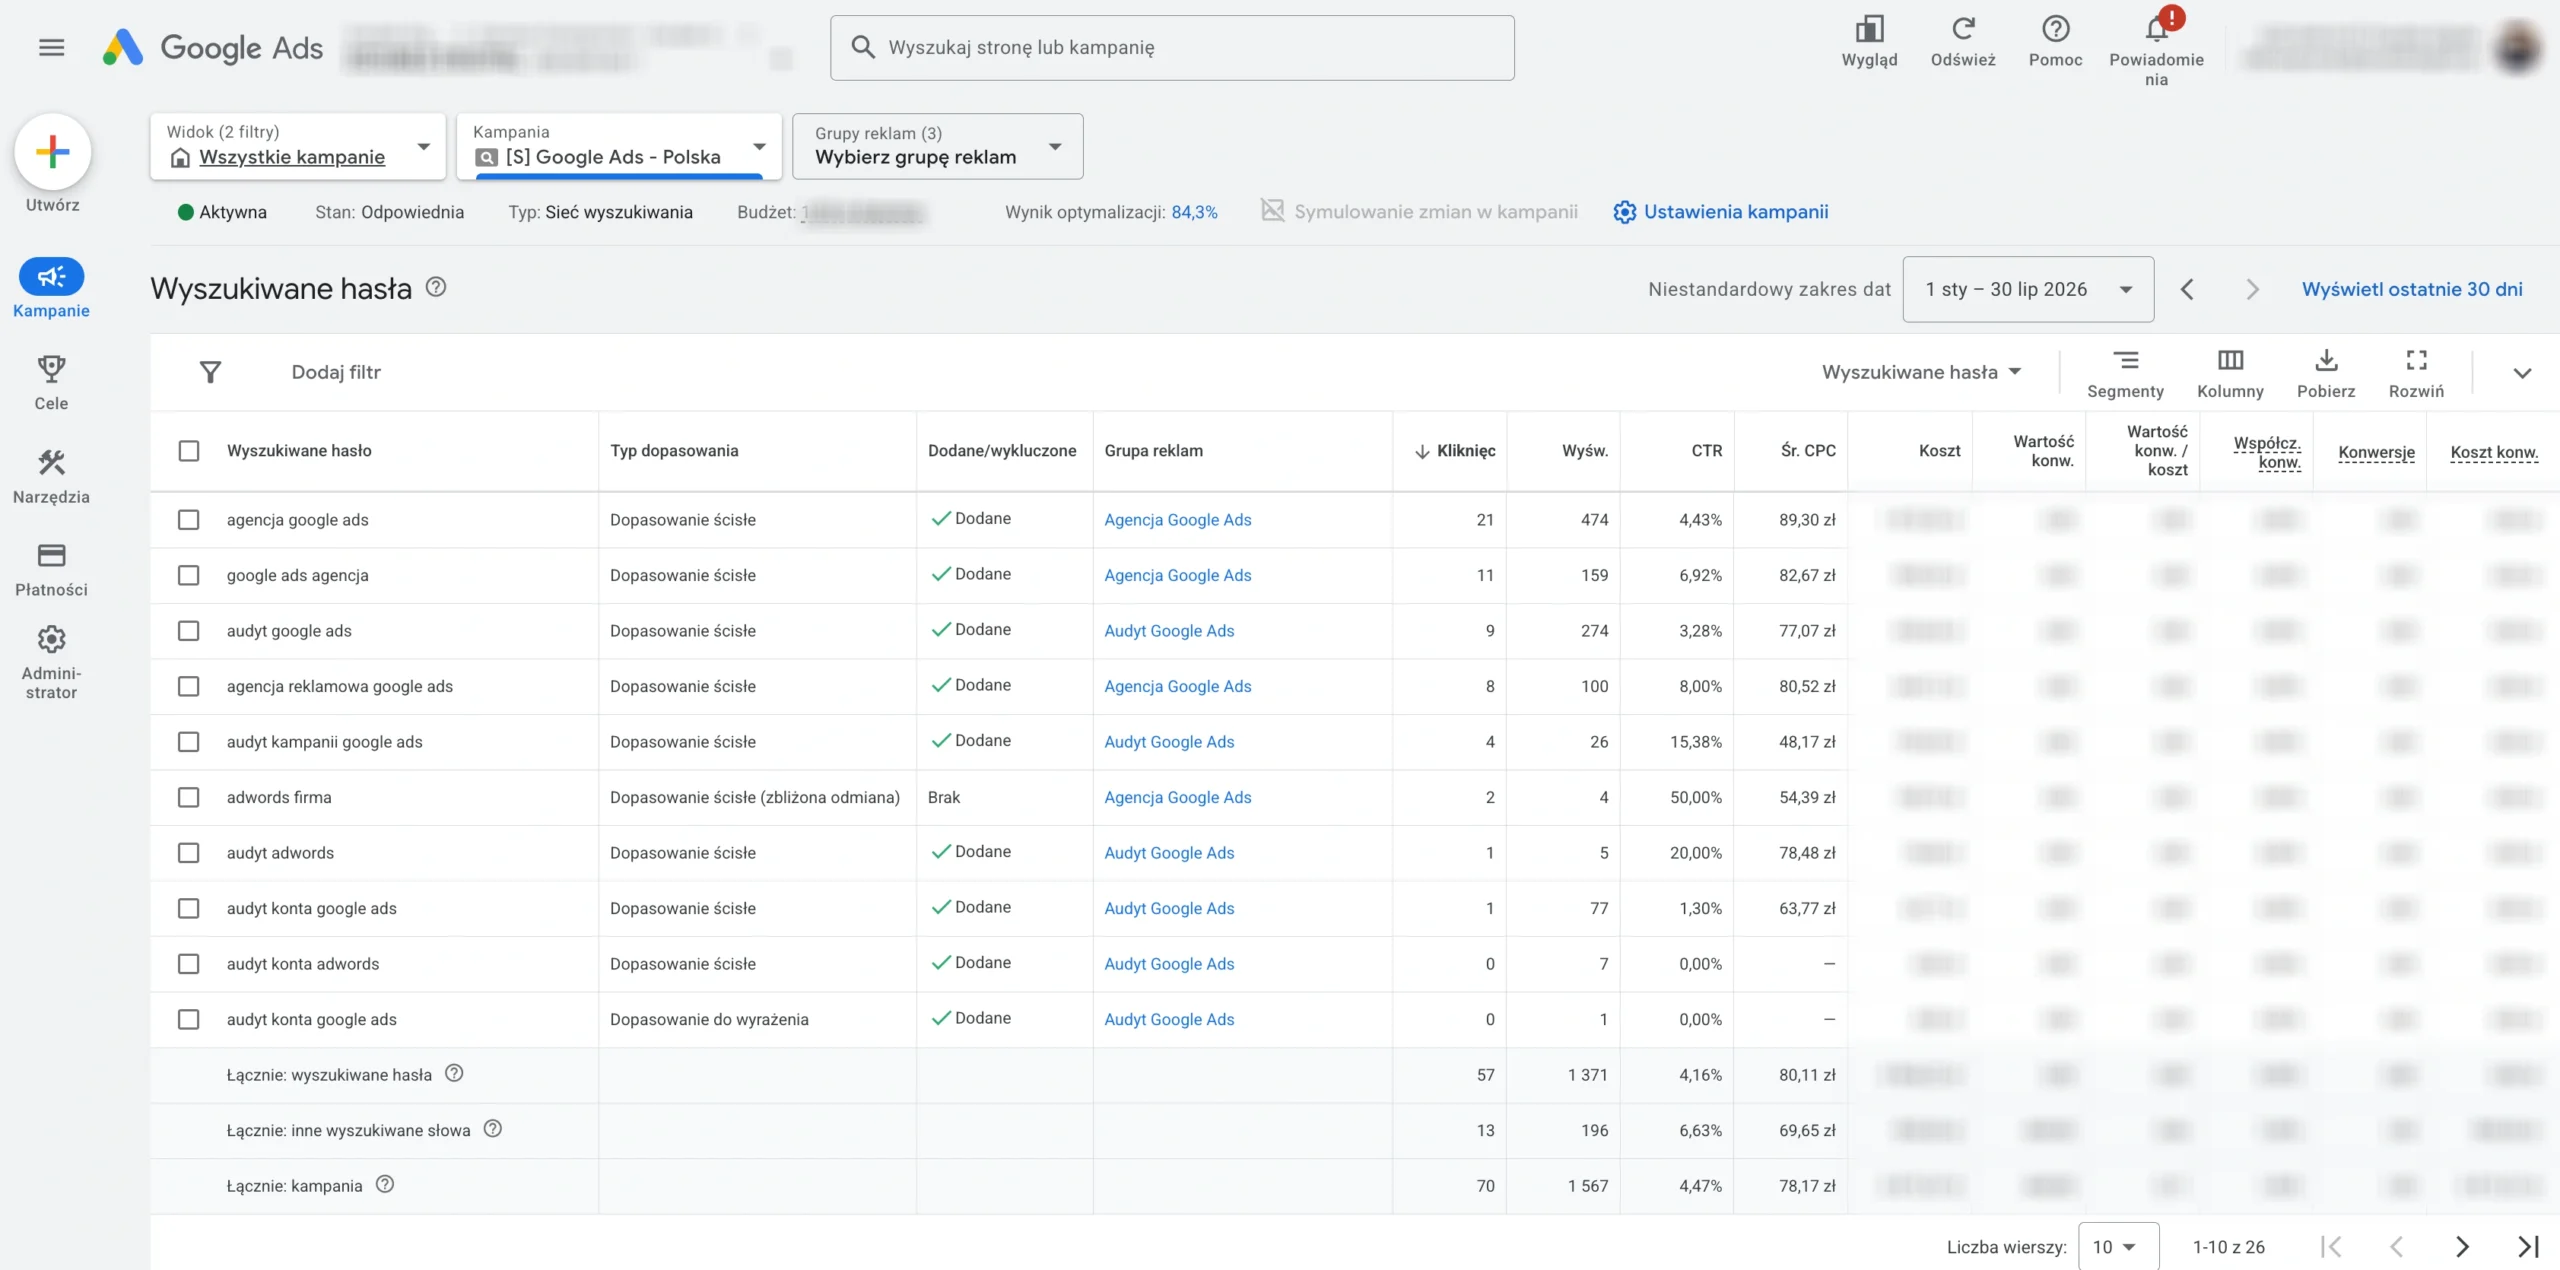Sort by Koszt column header
Viewport: 2560px width, 1270px height.
coord(1939,450)
